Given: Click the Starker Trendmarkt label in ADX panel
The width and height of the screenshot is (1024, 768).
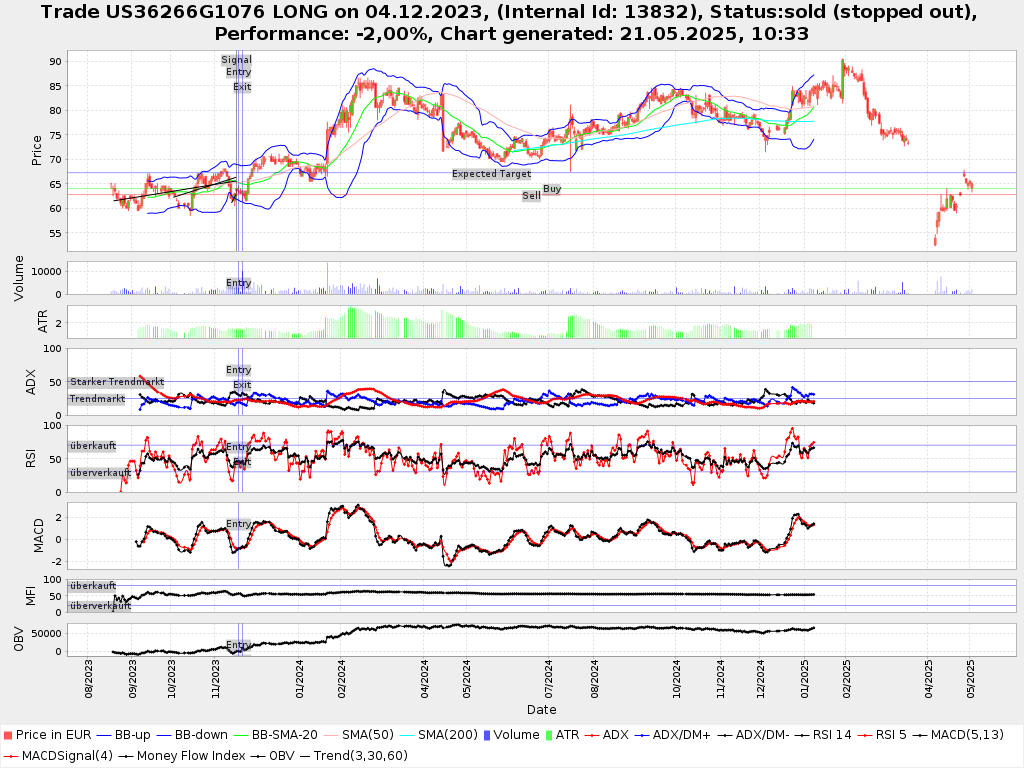Looking at the screenshot, I should tap(117, 382).
